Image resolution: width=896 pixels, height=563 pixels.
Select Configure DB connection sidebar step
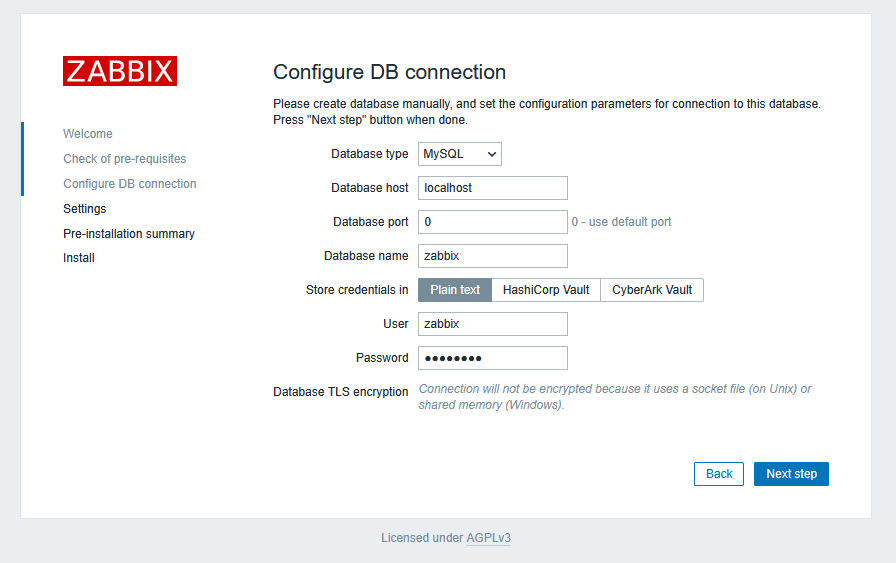pos(130,183)
